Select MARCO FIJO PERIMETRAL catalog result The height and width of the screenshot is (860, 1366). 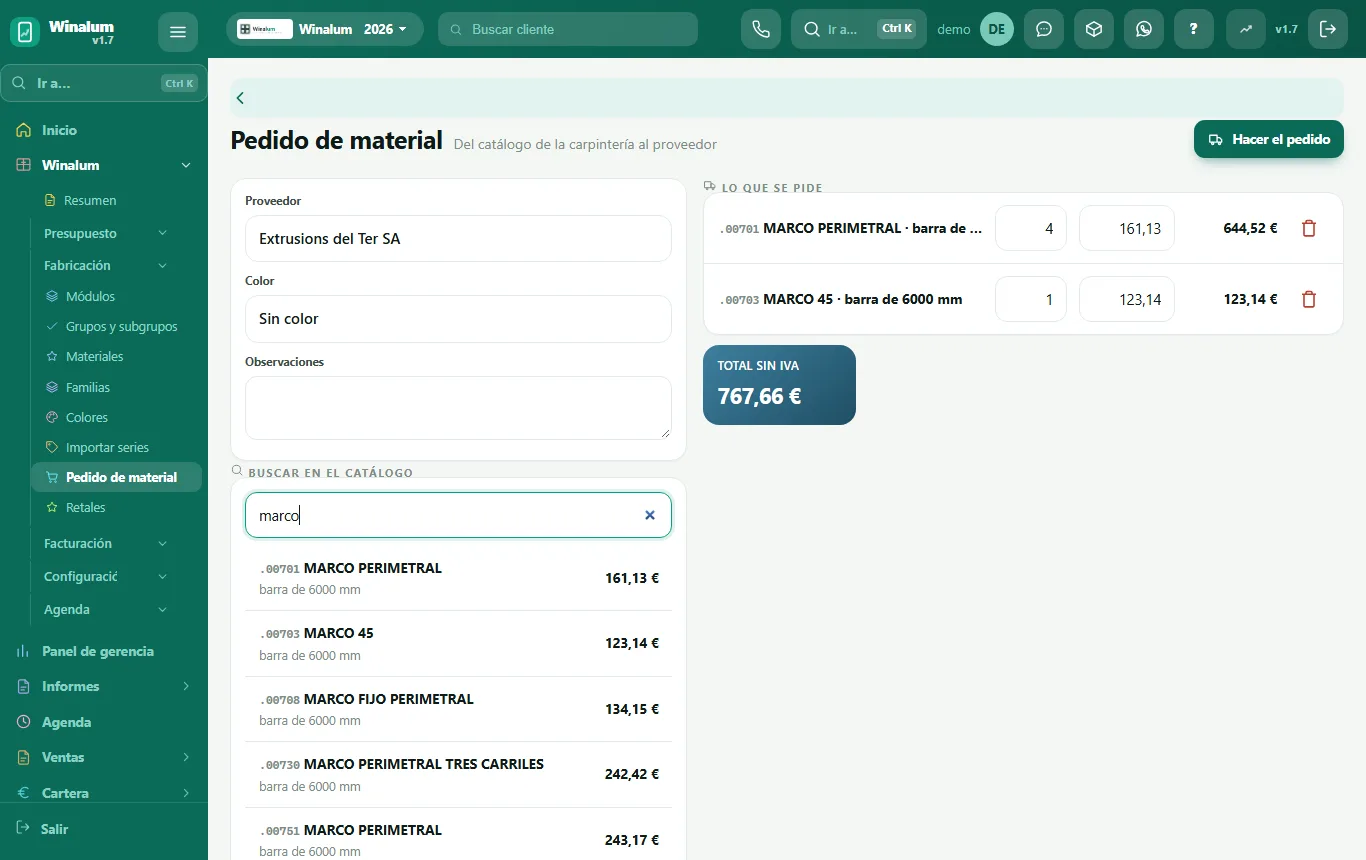click(x=458, y=709)
